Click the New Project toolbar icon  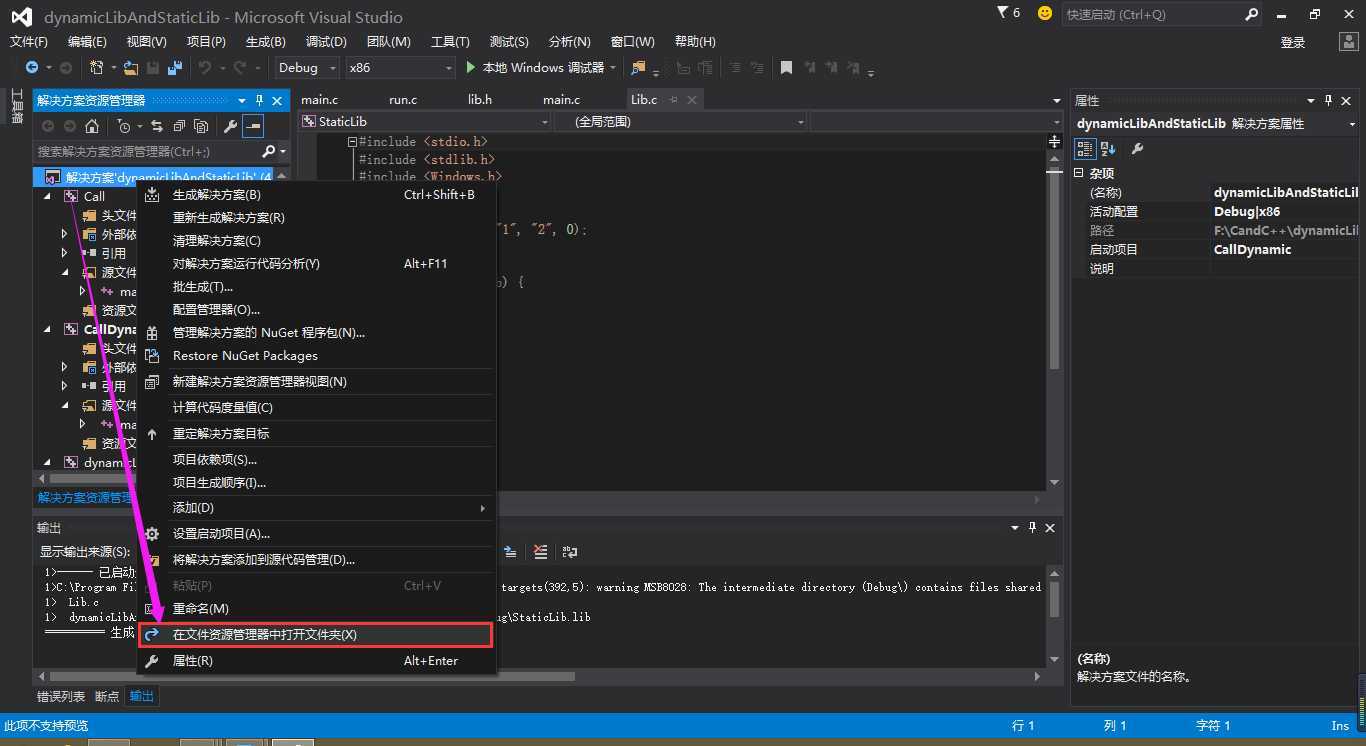pos(97,67)
